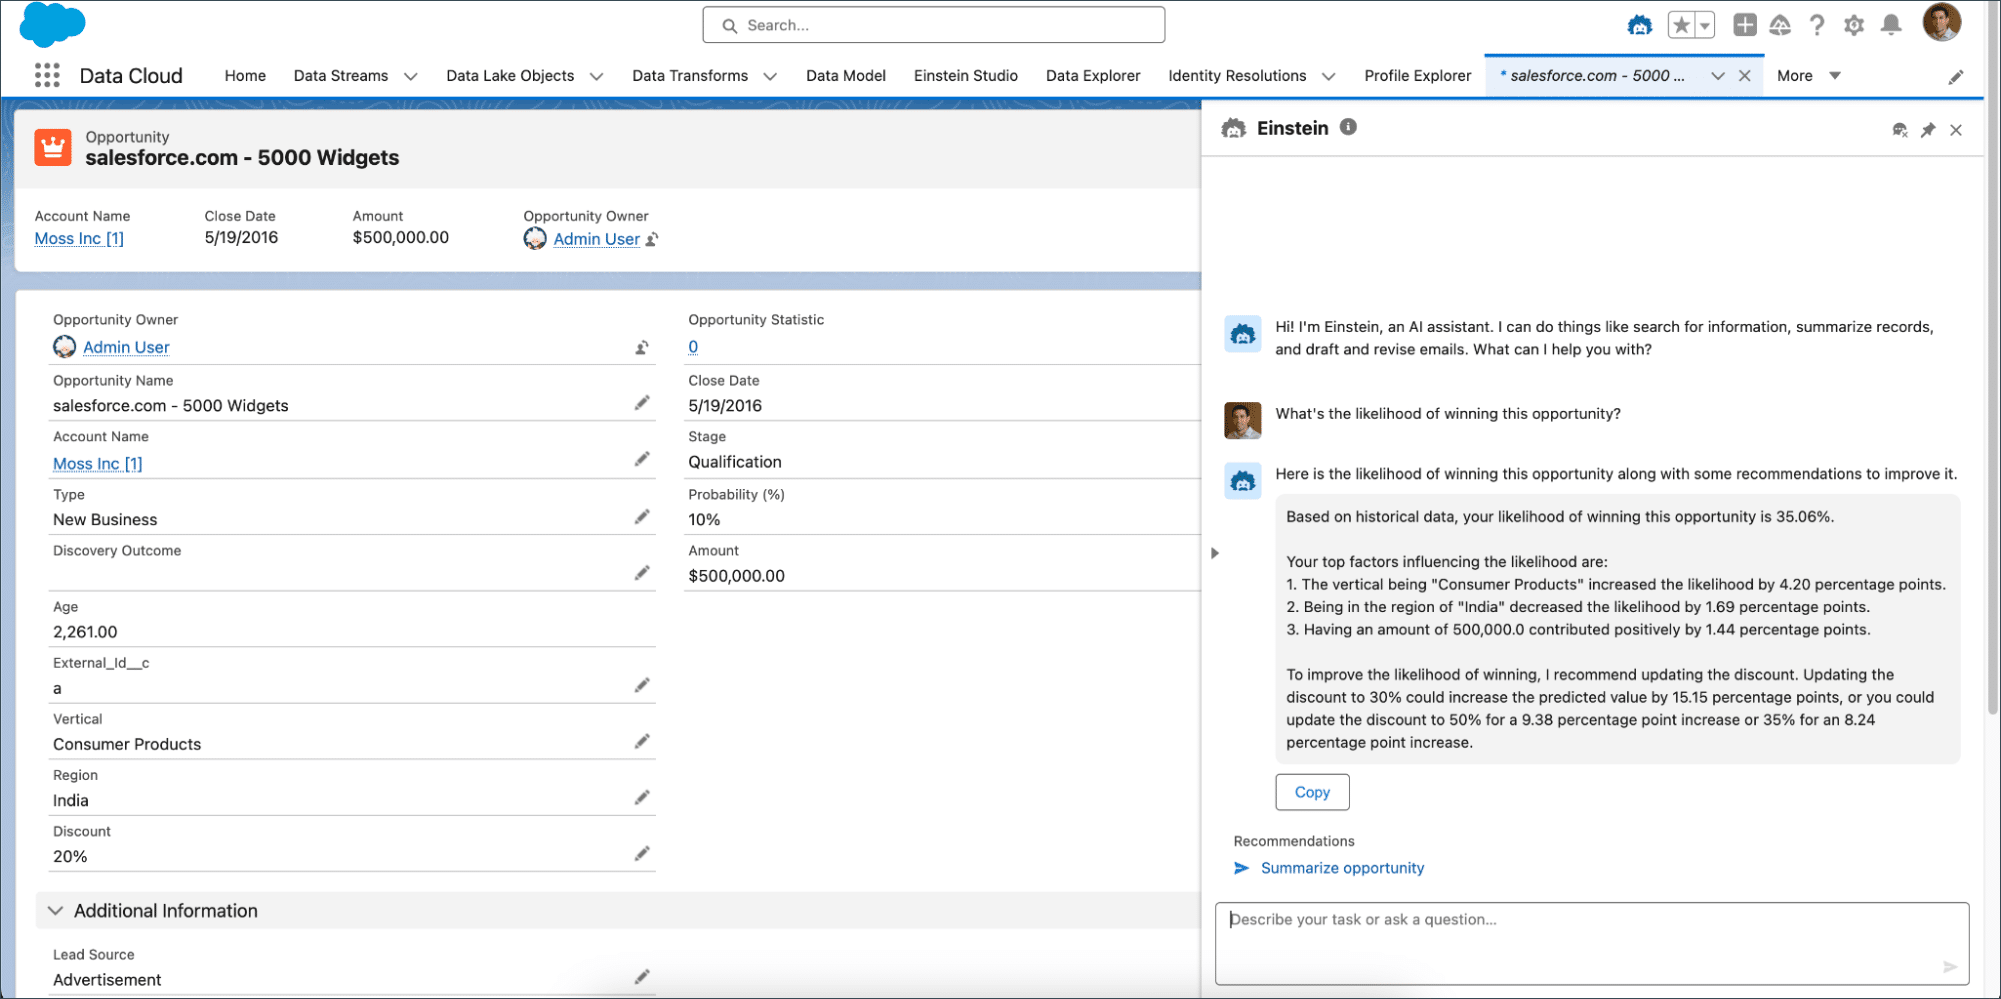
Task: Open salesforce.com tab dropdown chevron
Action: tap(1718, 76)
